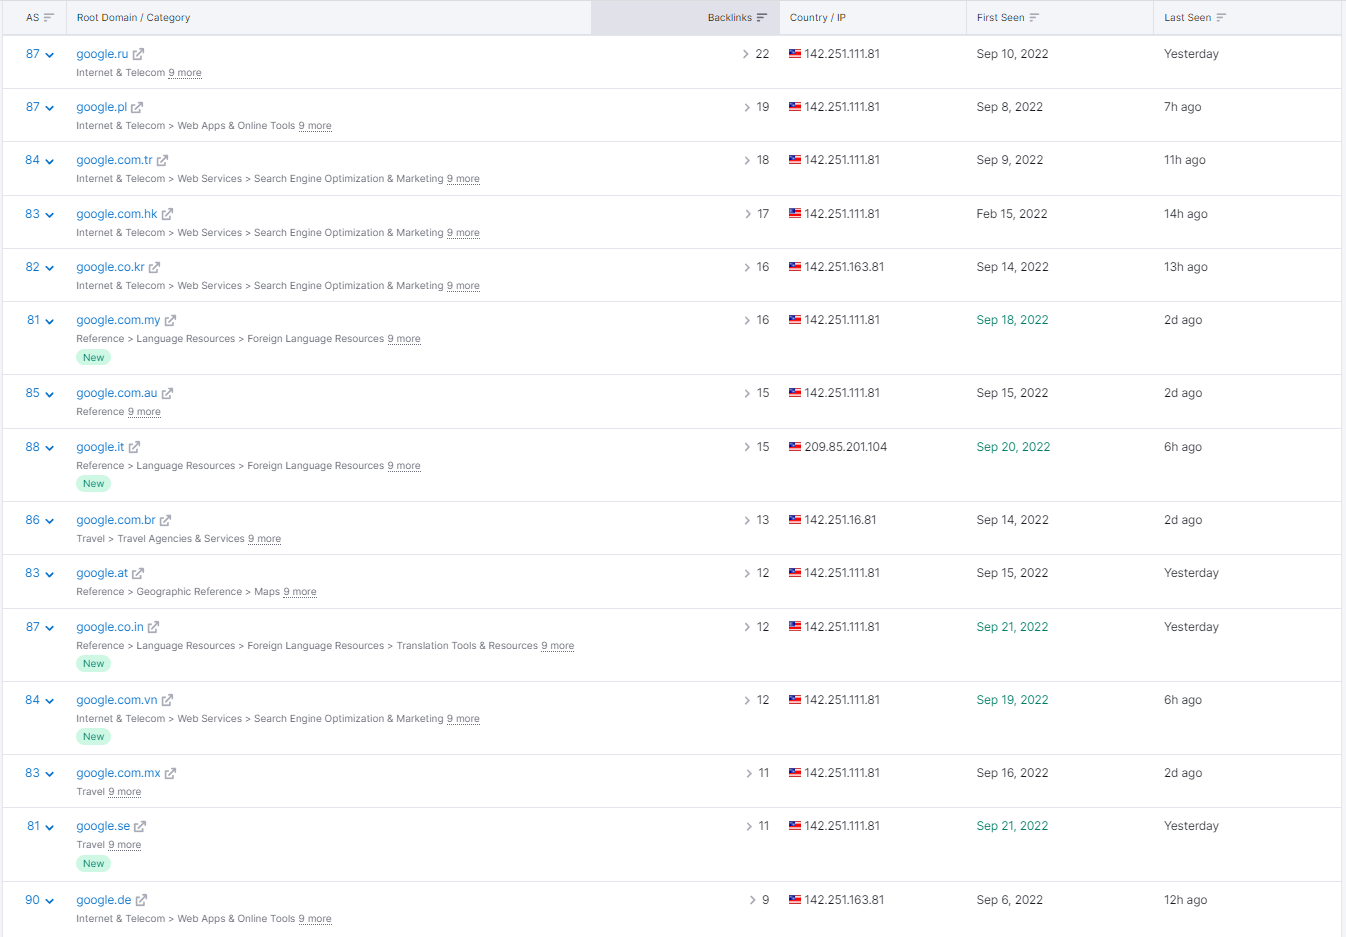This screenshot has width=1346, height=937.
Task: Show 9 more categories for google.com.au
Action: (x=144, y=412)
